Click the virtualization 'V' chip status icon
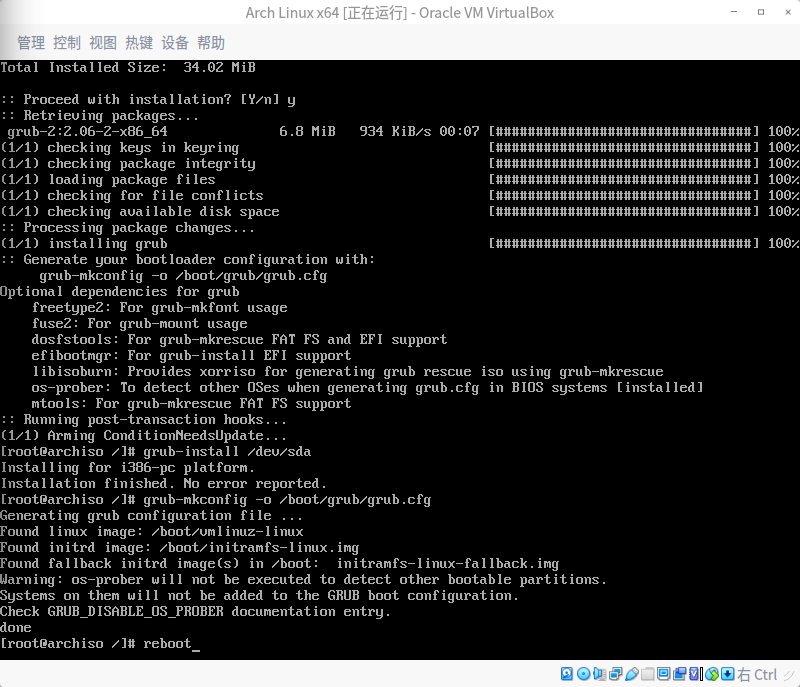 [695, 674]
